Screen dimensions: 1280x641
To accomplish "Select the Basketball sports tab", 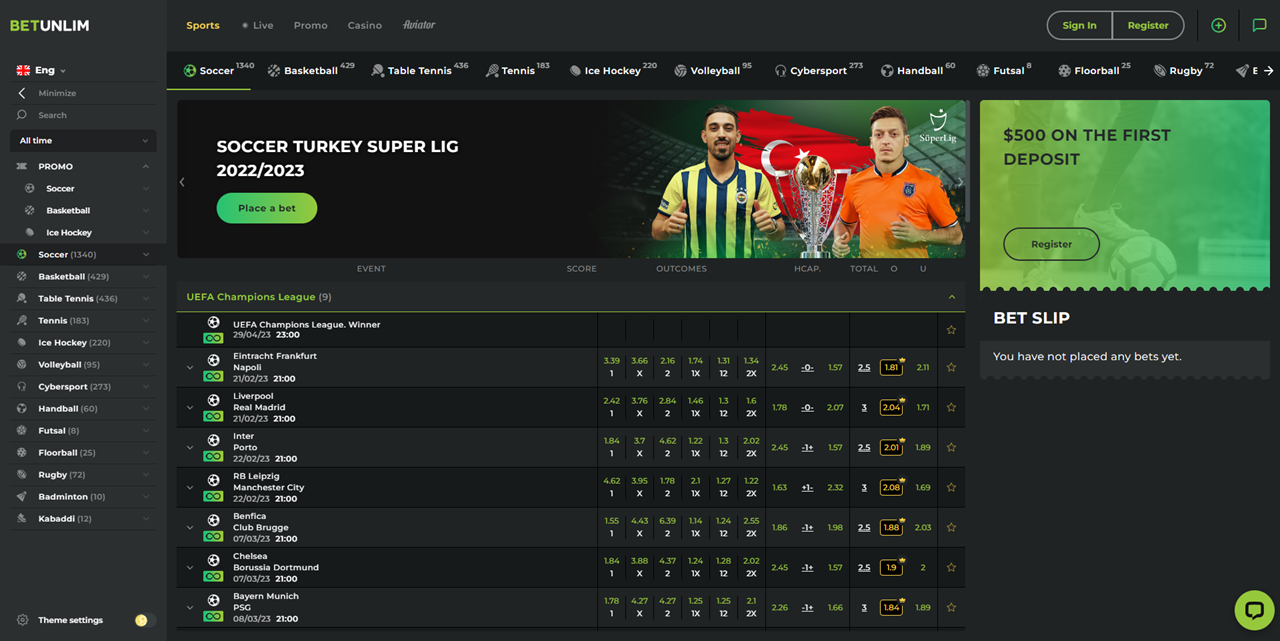I will 310,71.
